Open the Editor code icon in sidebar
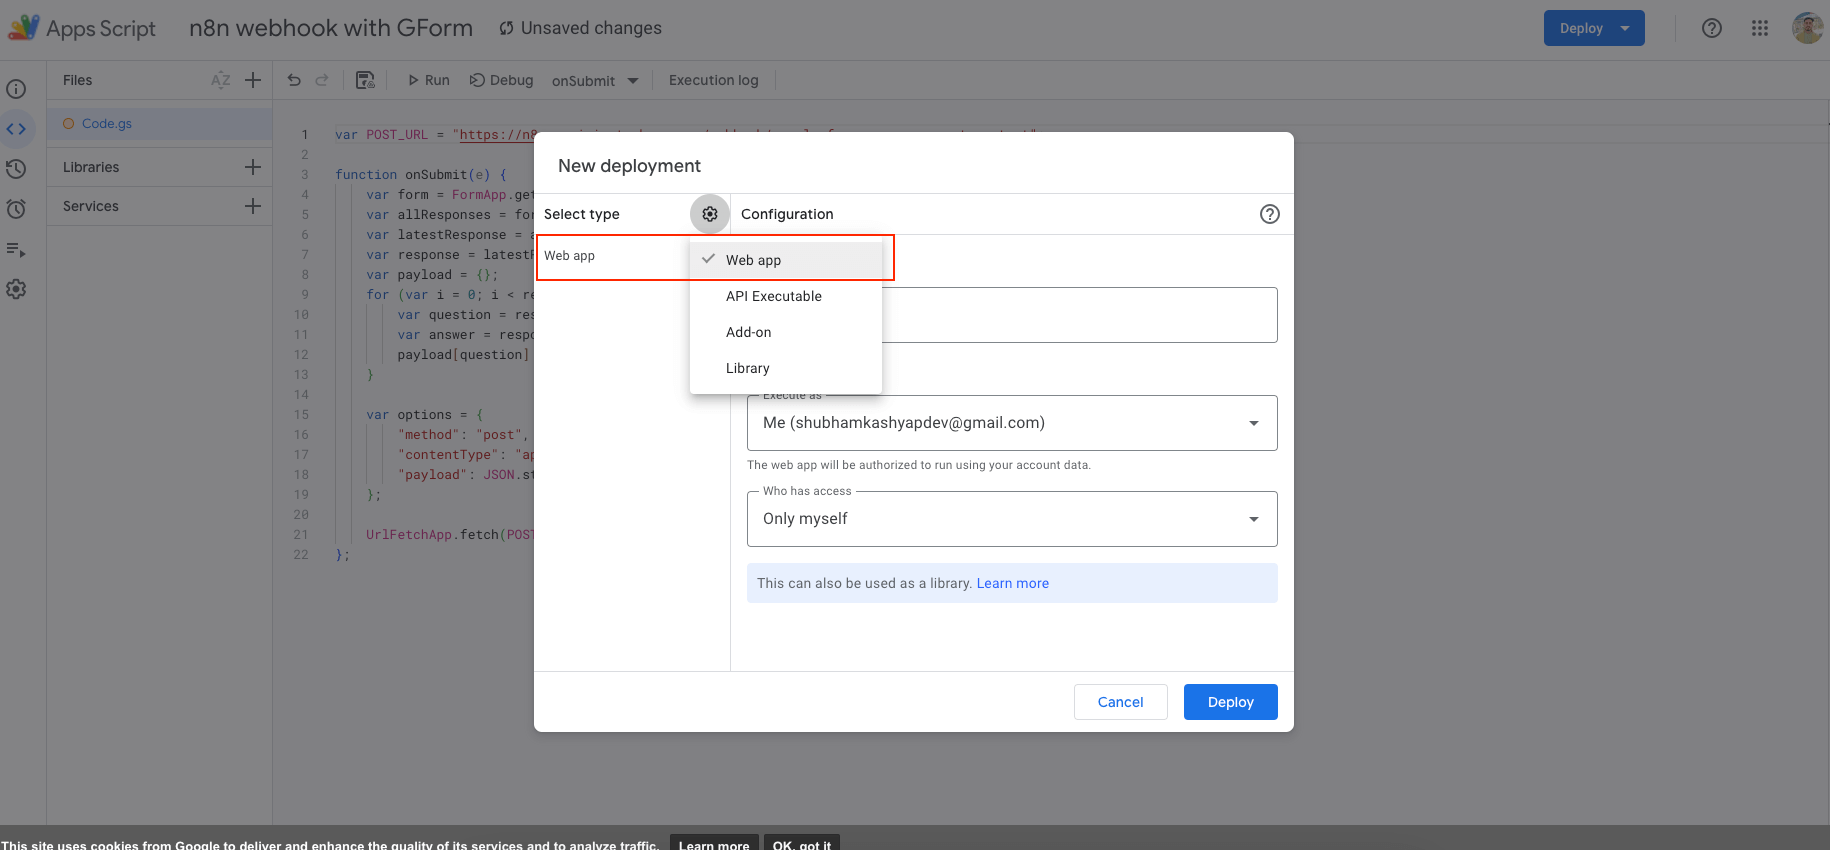The width and height of the screenshot is (1830, 850). coord(16,129)
